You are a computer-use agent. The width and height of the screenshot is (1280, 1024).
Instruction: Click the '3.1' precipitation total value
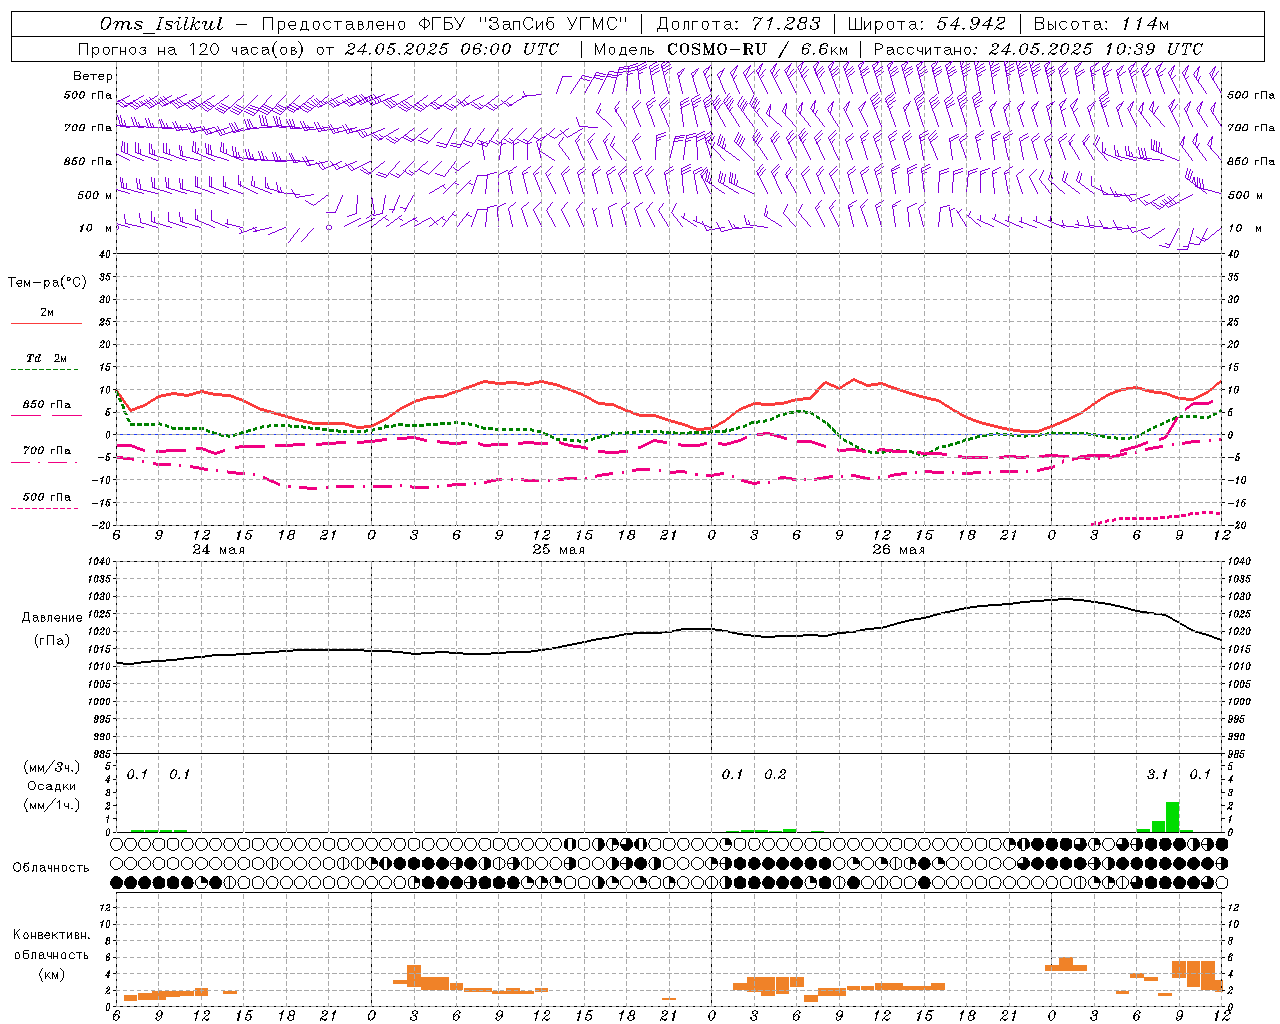(x=1157, y=774)
